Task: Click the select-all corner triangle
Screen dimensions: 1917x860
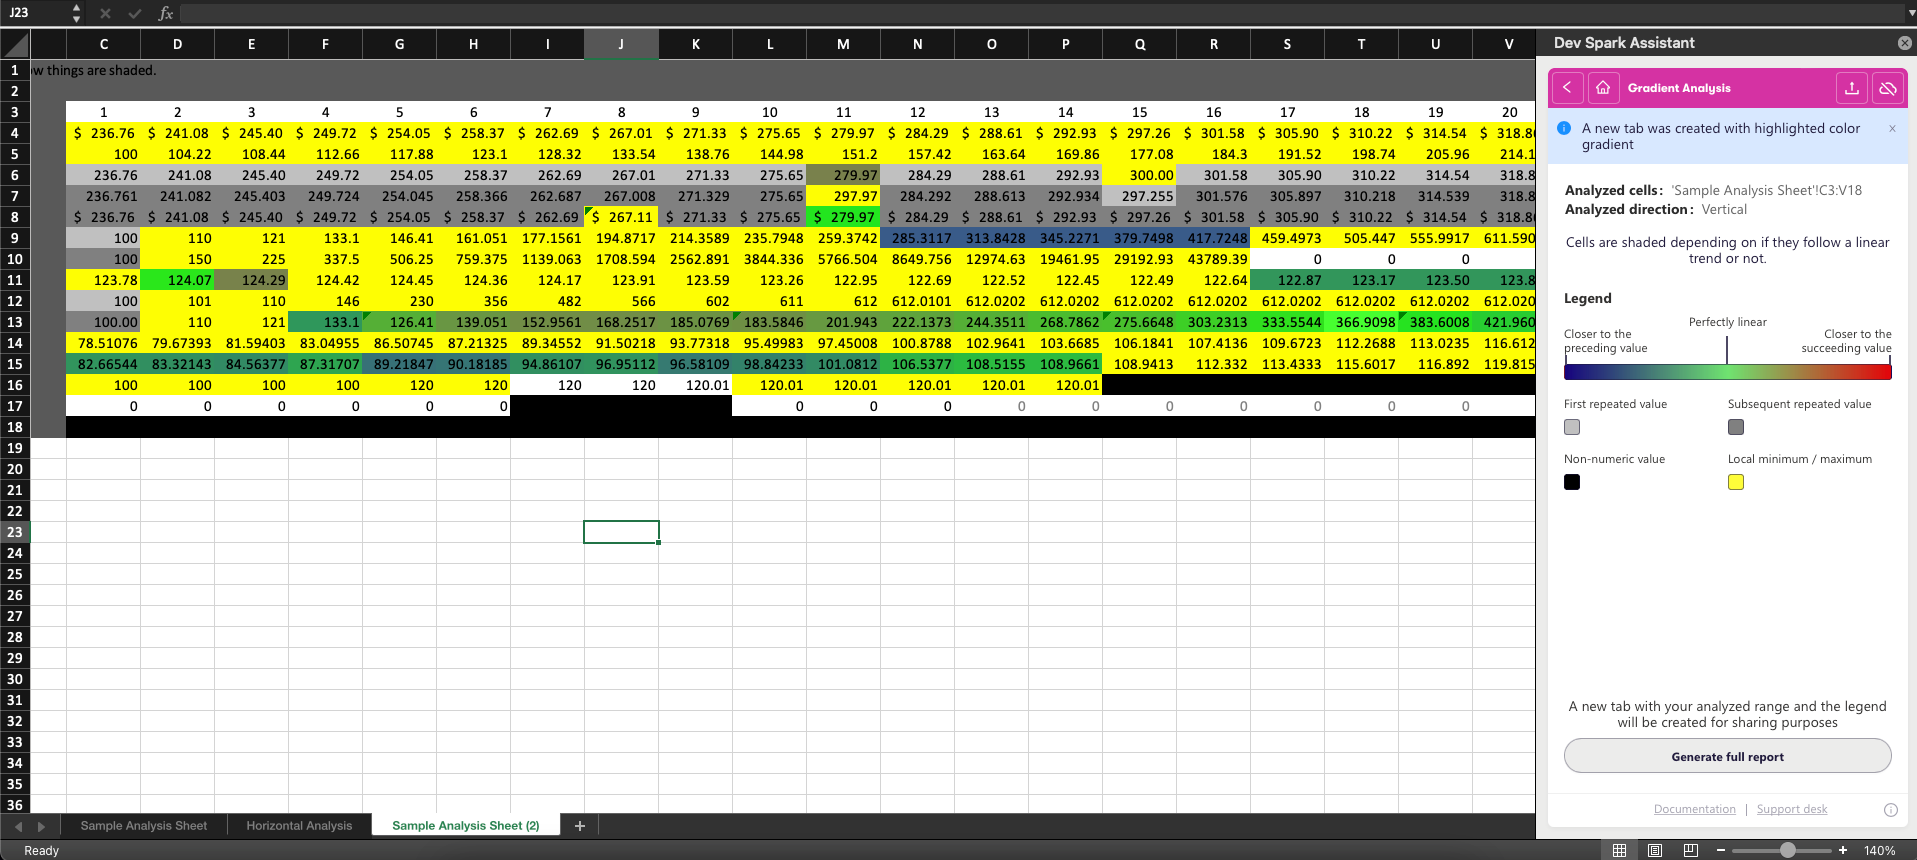Action: pos(16,44)
